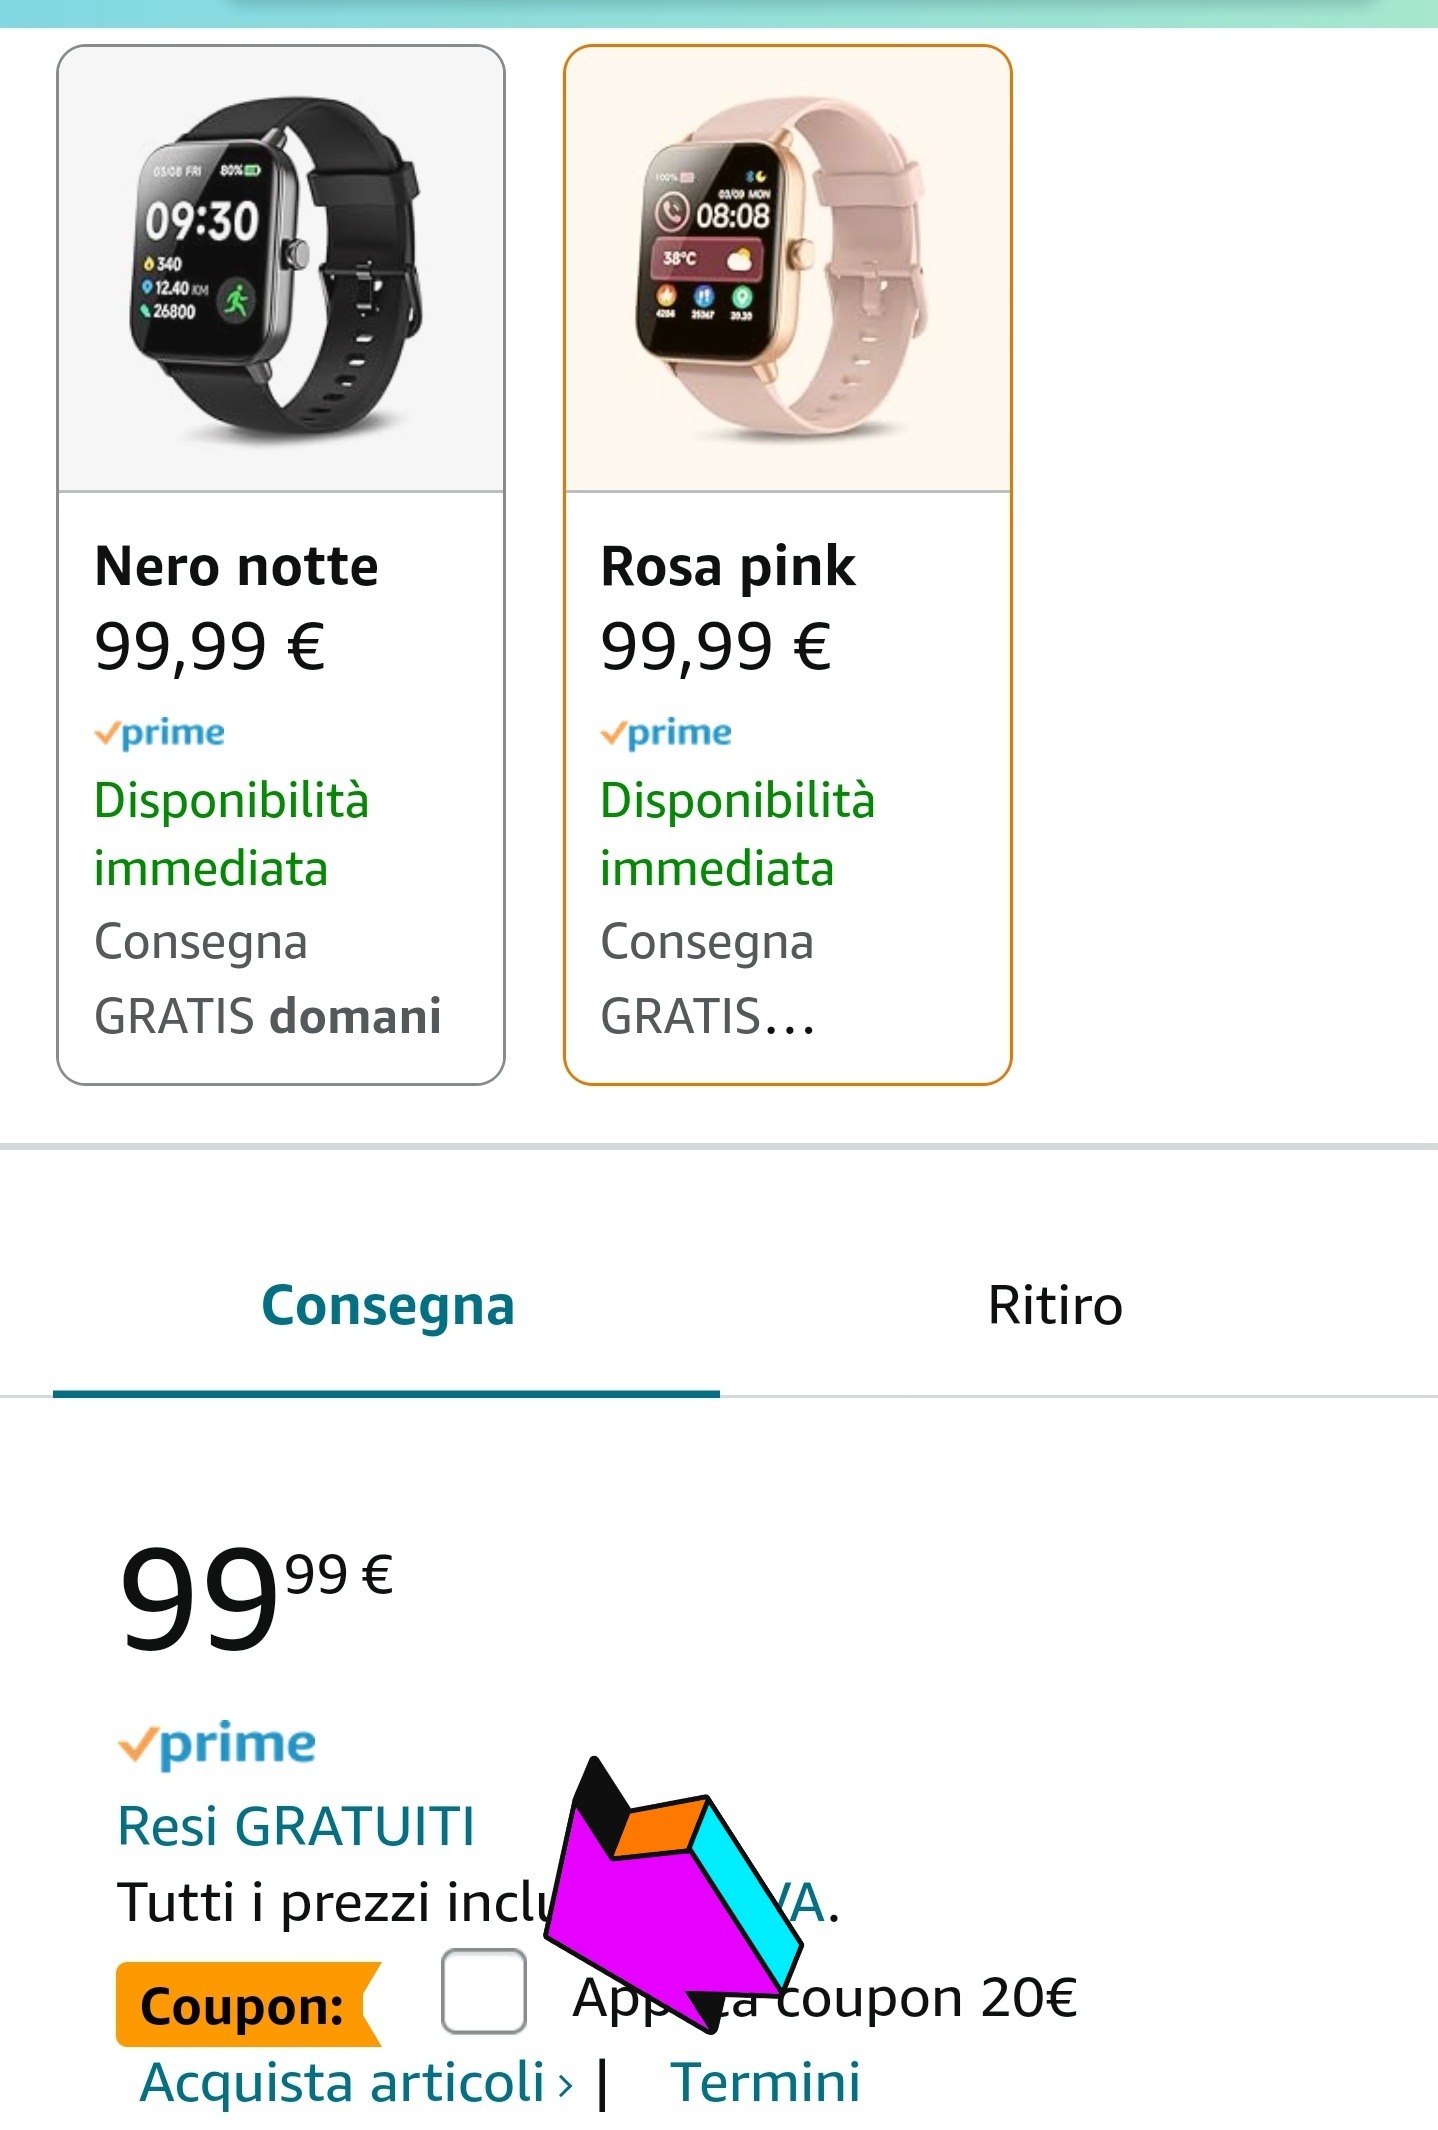Select the Rosa pink watch image
Image resolution: width=1438 pixels, height=2130 pixels.
click(787, 270)
